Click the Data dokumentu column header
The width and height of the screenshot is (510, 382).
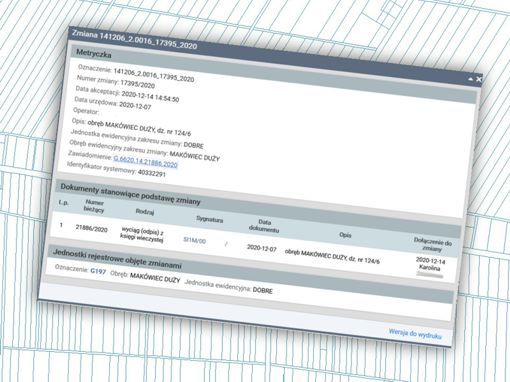tap(264, 226)
